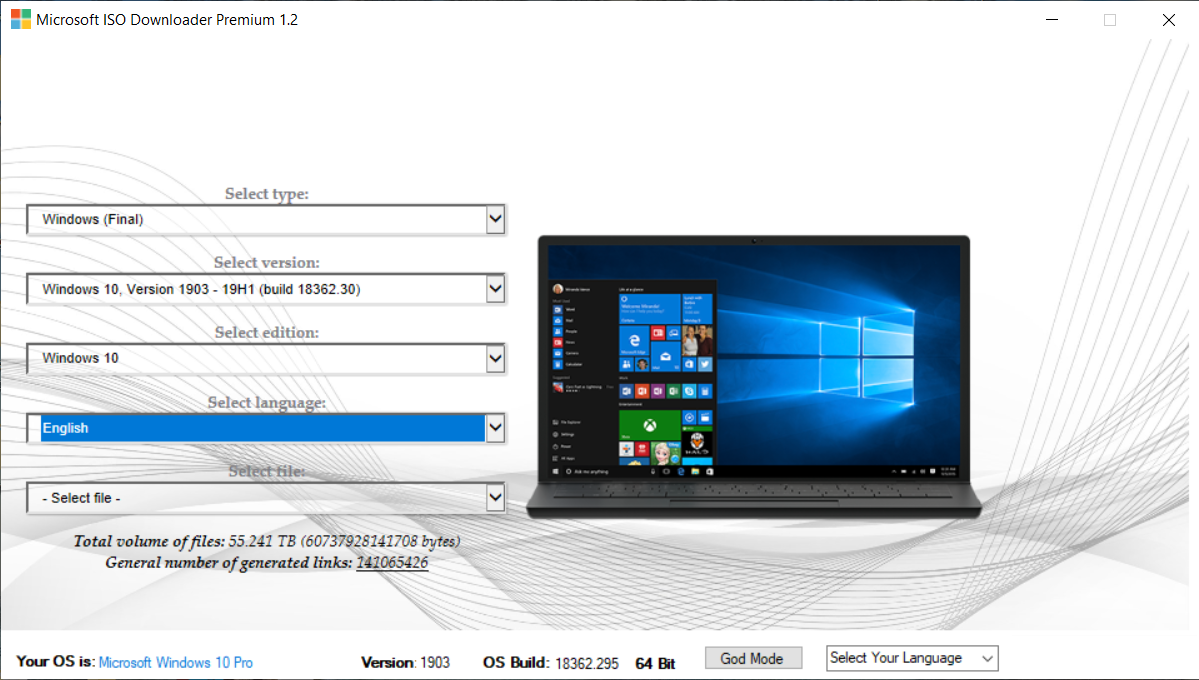Click the Microsoft ISO Downloader Premium 1.2 title
This screenshot has width=1199, height=680.
coord(167,20)
